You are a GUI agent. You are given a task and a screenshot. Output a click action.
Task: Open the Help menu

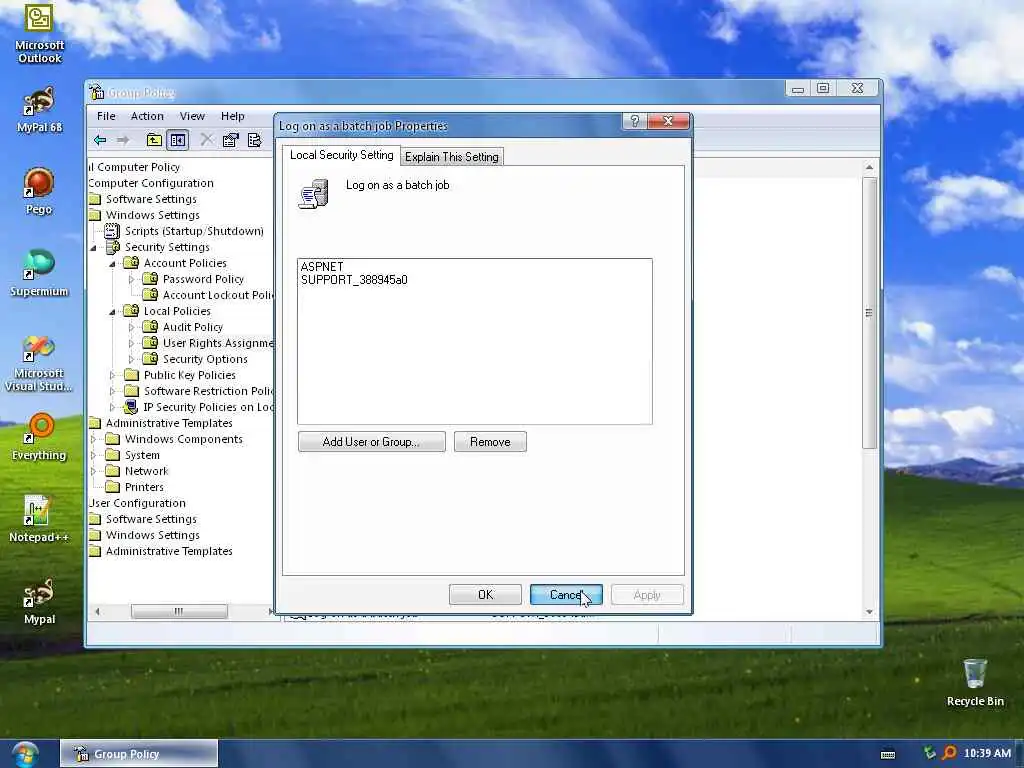(x=232, y=116)
